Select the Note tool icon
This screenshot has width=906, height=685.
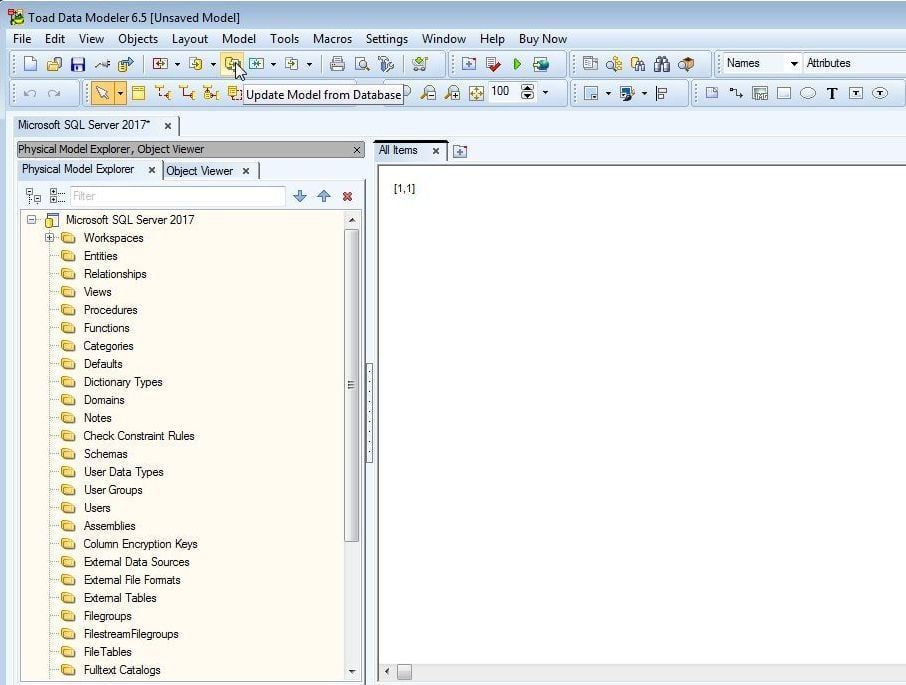(x=712, y=93)
